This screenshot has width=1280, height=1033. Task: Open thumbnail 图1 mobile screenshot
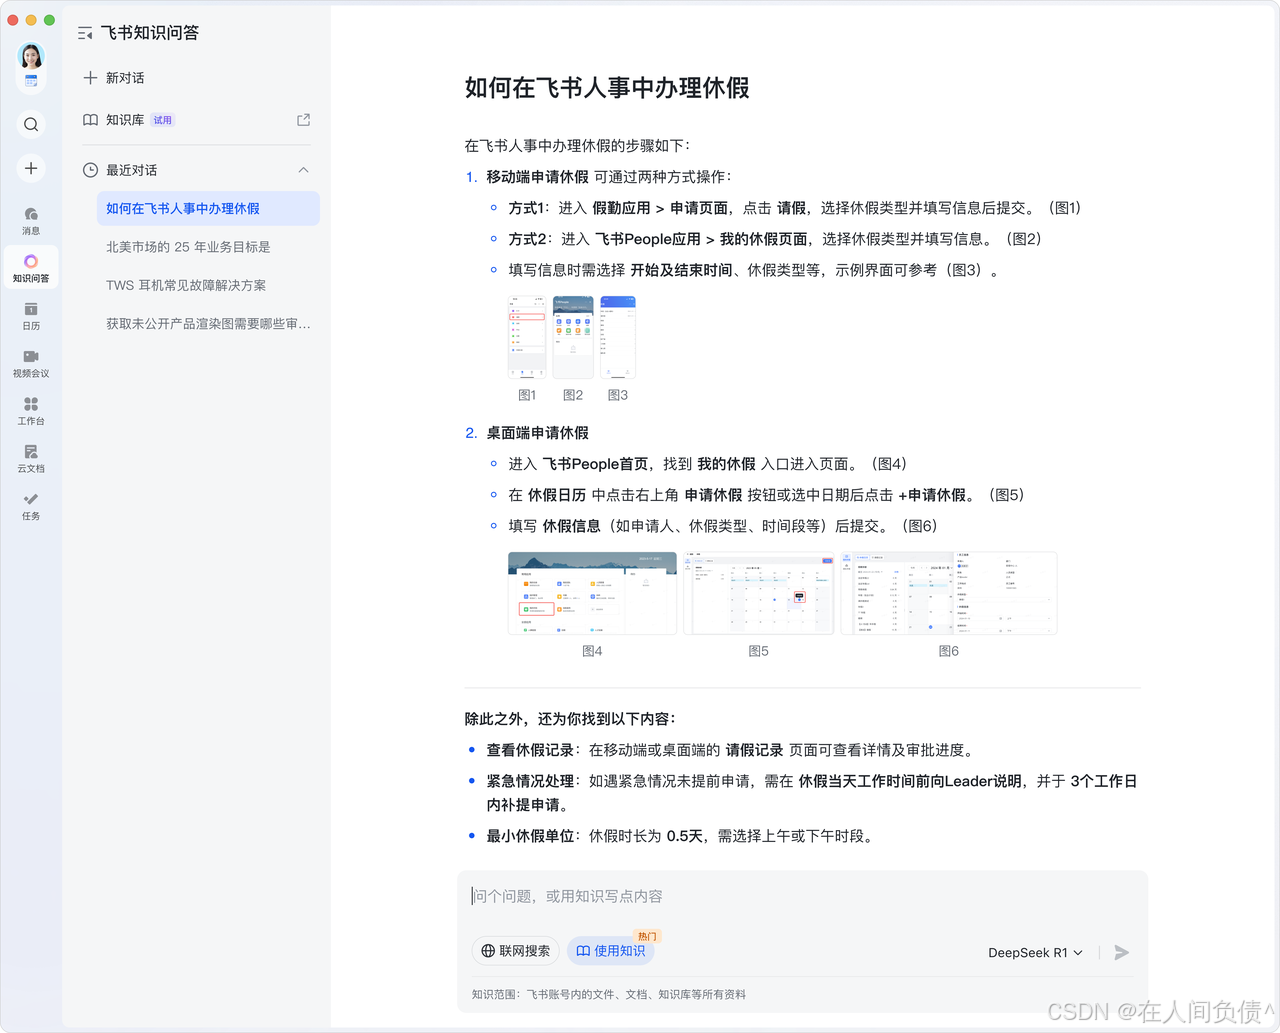coord(528,337)
